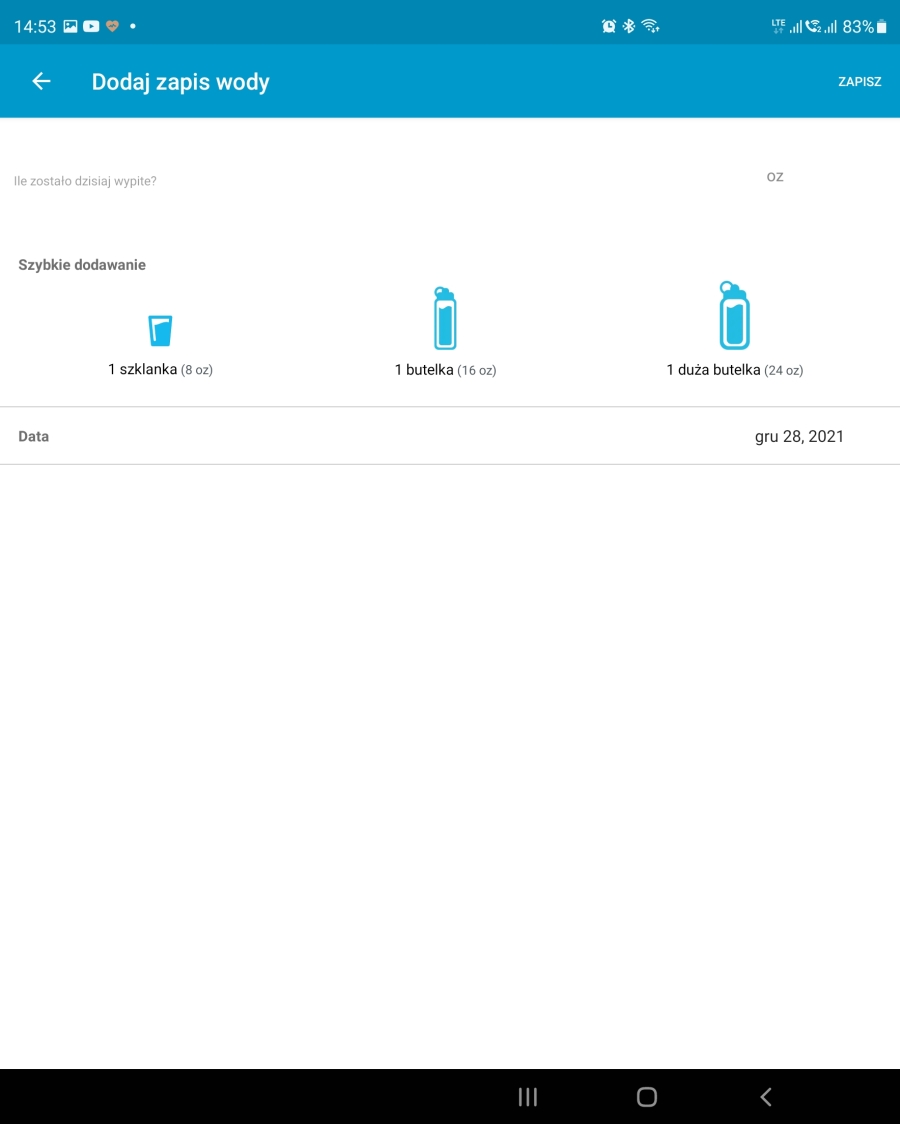
Task: Tap the 'Data' row label
Action: point(34,437)
